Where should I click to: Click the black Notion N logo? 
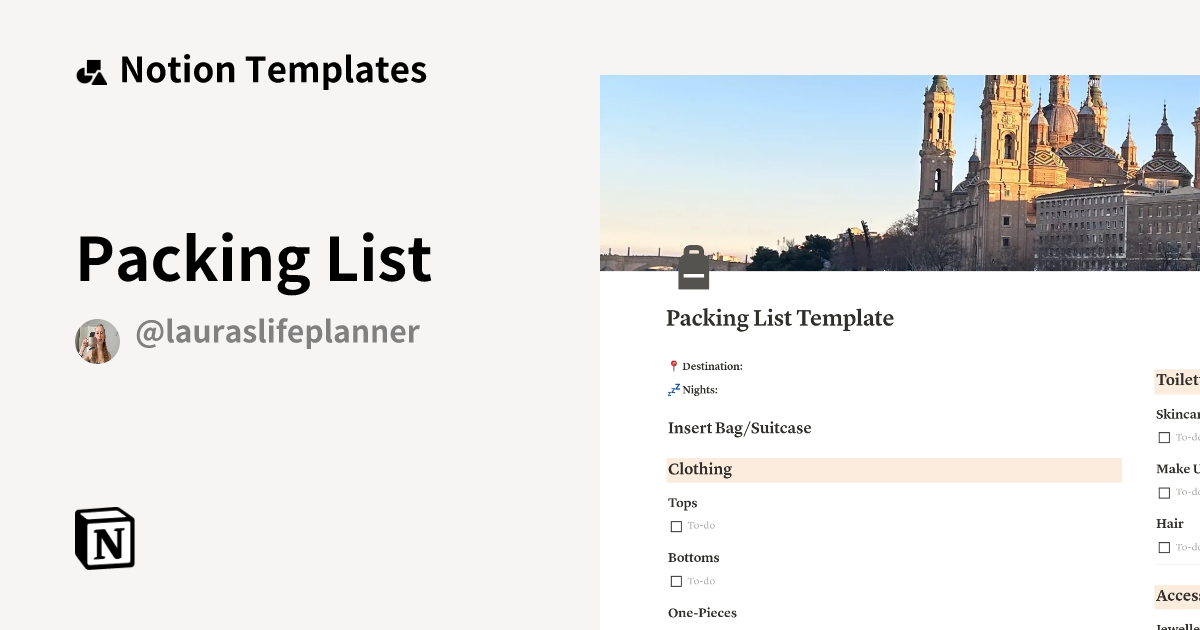(104, 538)
